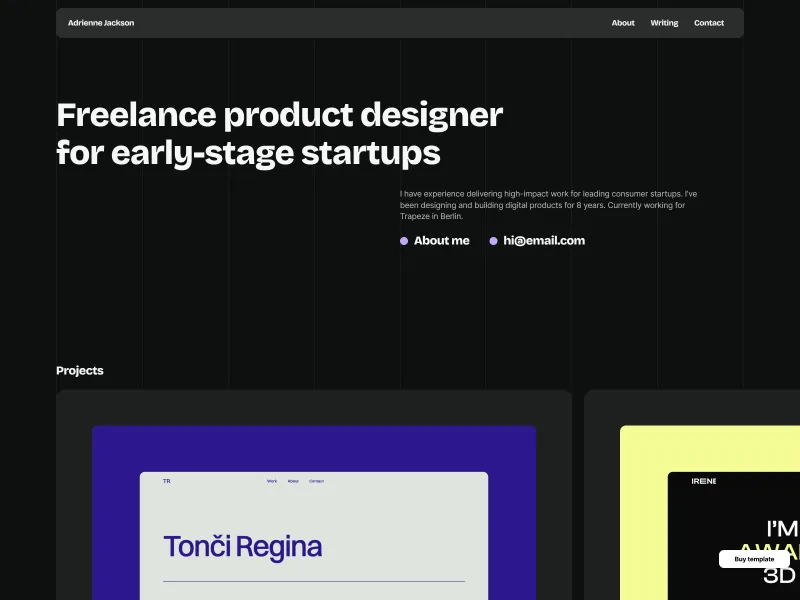Open the Tonči Regina project thumbnail

[314, 513]
